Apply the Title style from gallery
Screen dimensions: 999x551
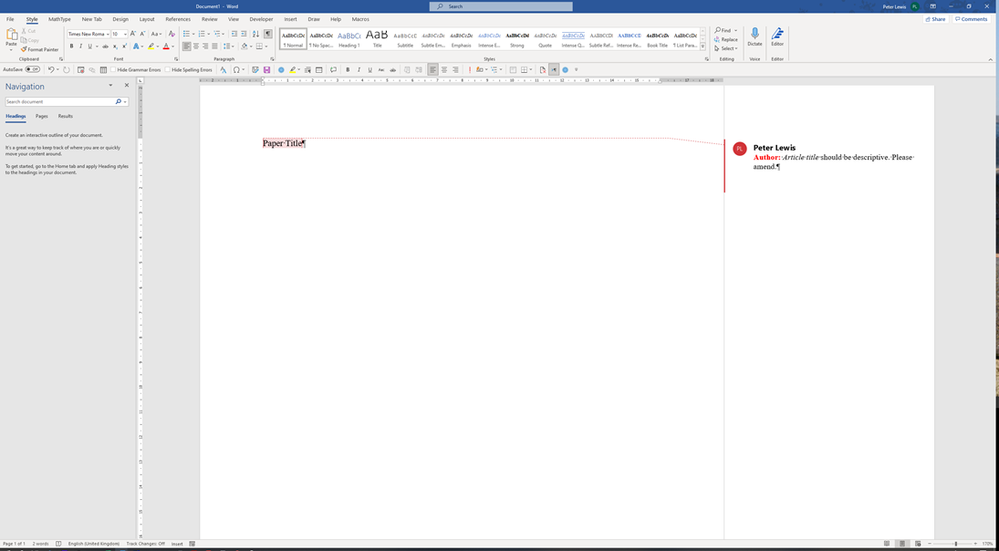coord(377,39)
